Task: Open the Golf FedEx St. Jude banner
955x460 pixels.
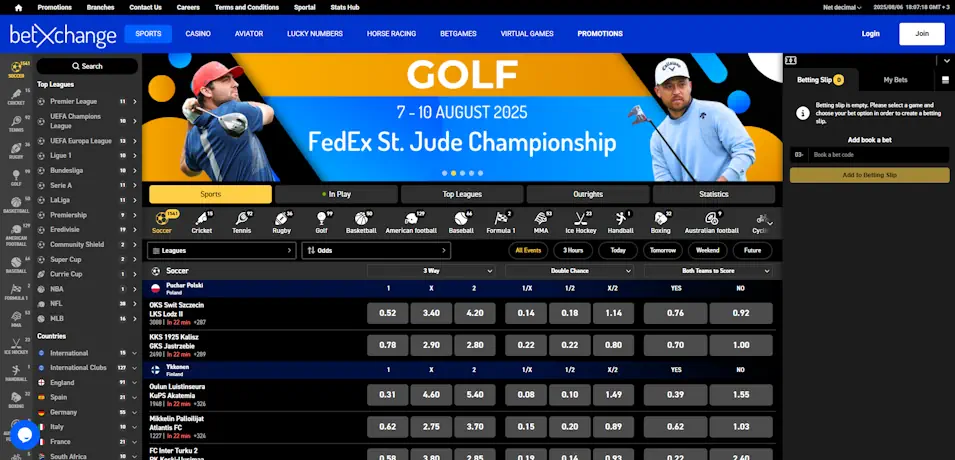Action: 462,117
